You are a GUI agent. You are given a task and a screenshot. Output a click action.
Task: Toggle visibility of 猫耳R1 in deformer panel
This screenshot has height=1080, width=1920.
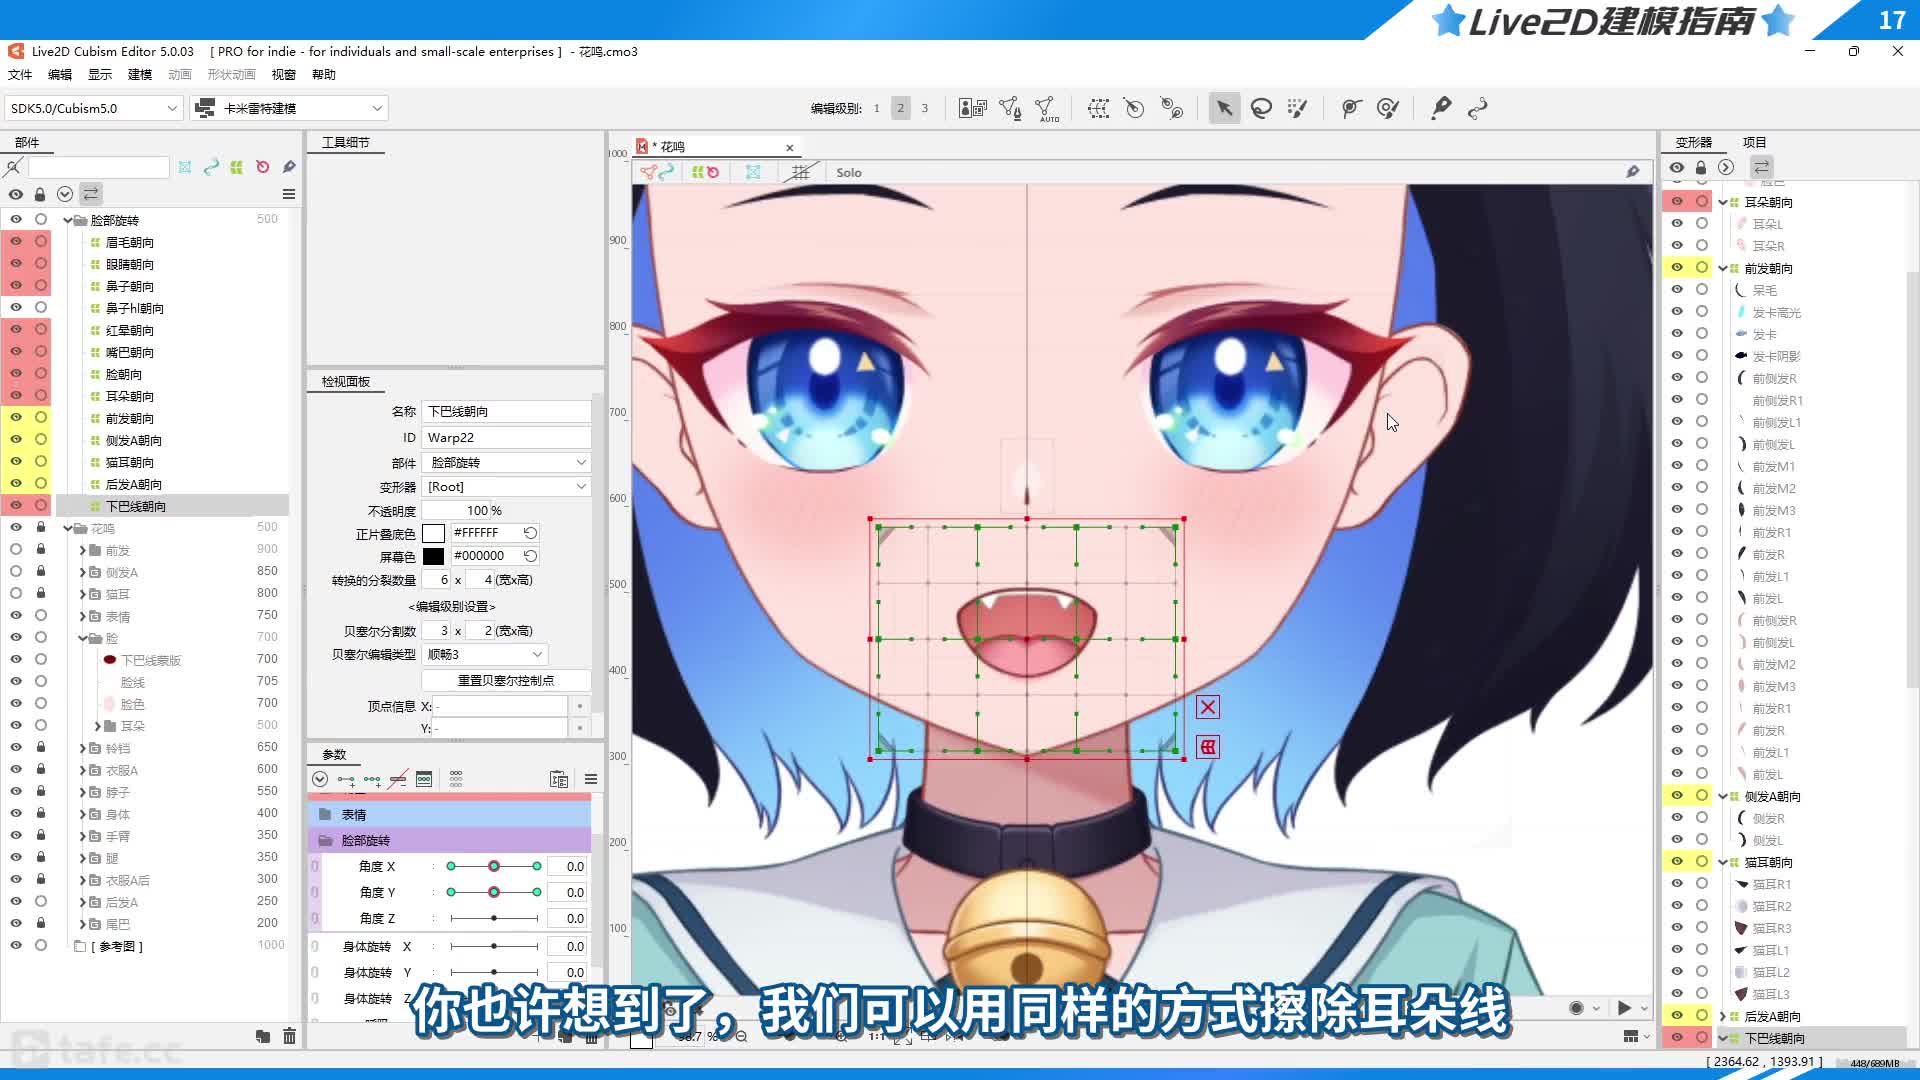(x=1677, y=883)
